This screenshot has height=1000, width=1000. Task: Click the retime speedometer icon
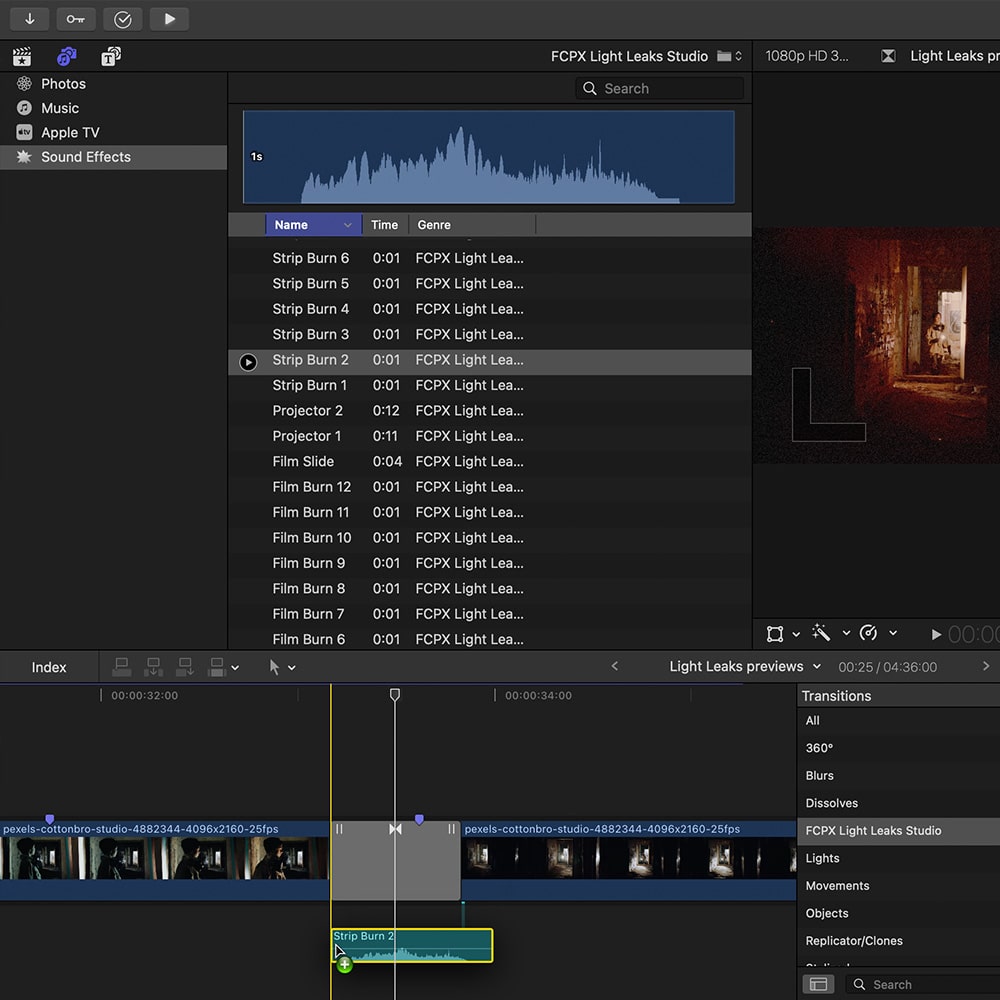click(x=868, y=633)
